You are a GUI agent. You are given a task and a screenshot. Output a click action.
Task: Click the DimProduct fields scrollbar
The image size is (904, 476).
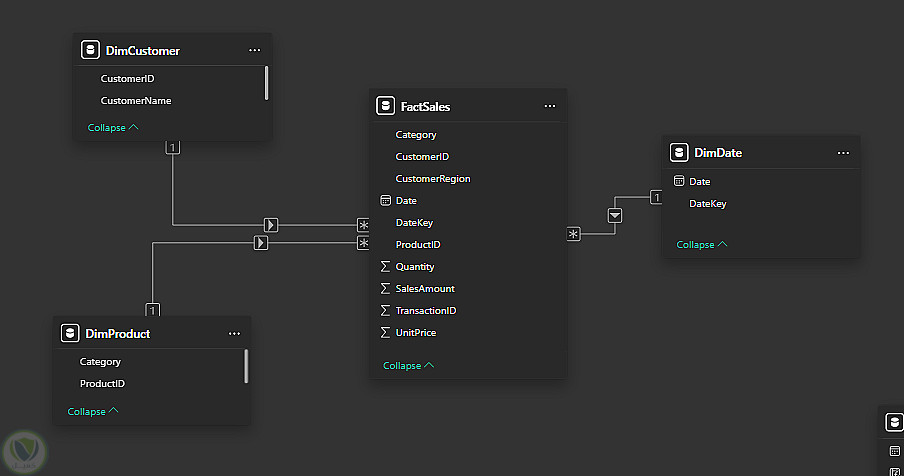[x=246, y=366]
